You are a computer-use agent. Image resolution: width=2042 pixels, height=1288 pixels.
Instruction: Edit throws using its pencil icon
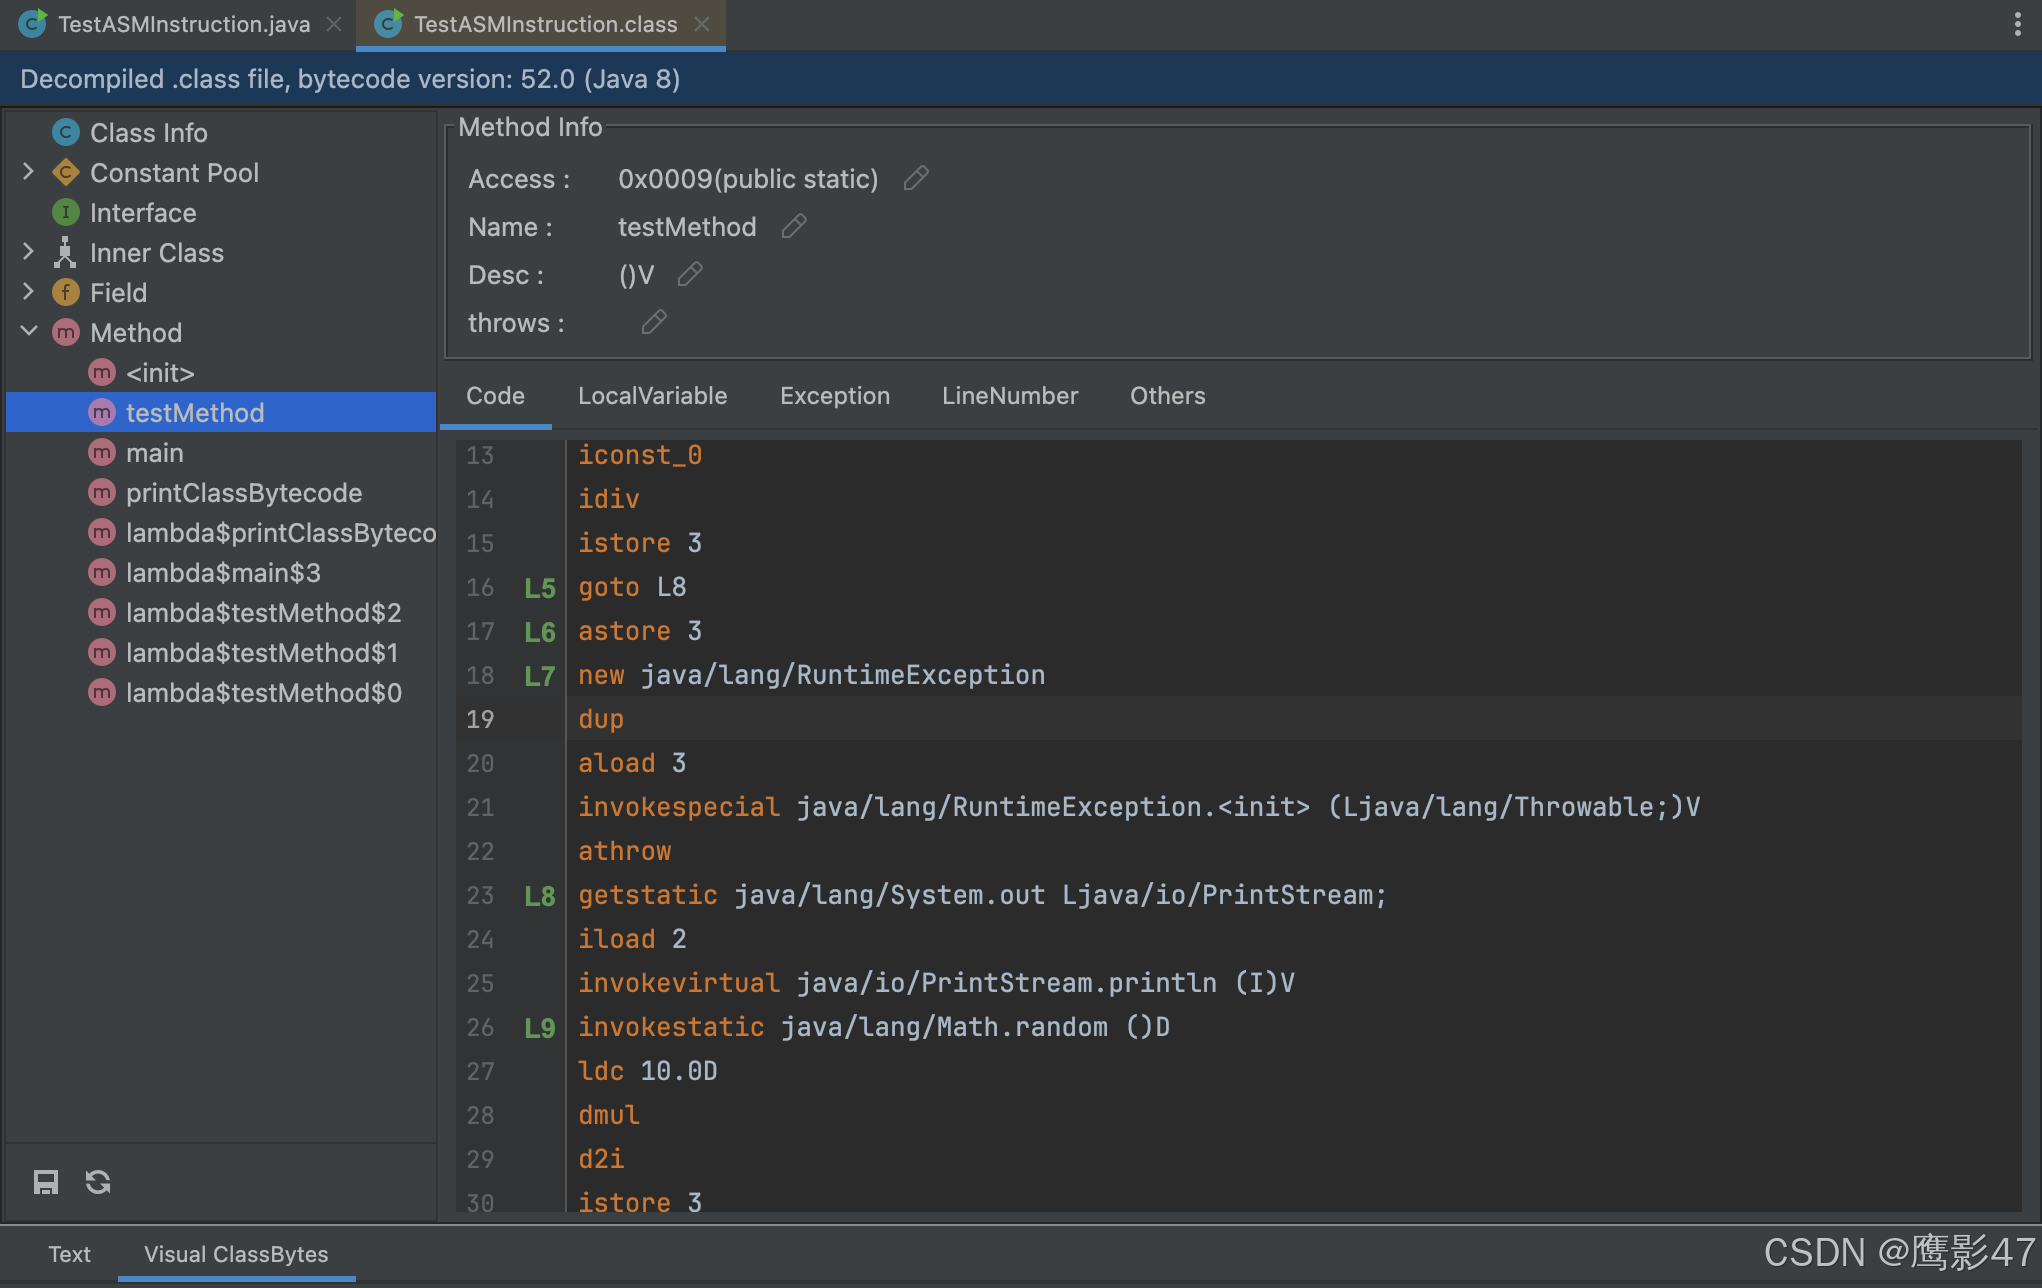pos(654,321)
